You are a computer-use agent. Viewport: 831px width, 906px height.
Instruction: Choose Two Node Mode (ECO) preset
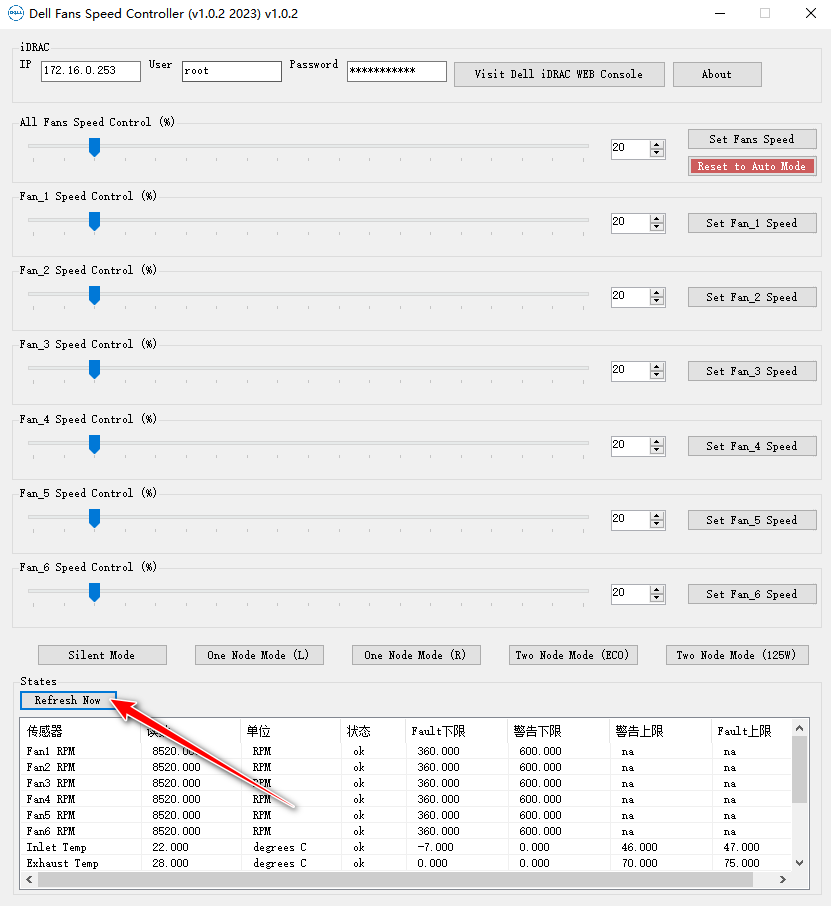[573, 655]
